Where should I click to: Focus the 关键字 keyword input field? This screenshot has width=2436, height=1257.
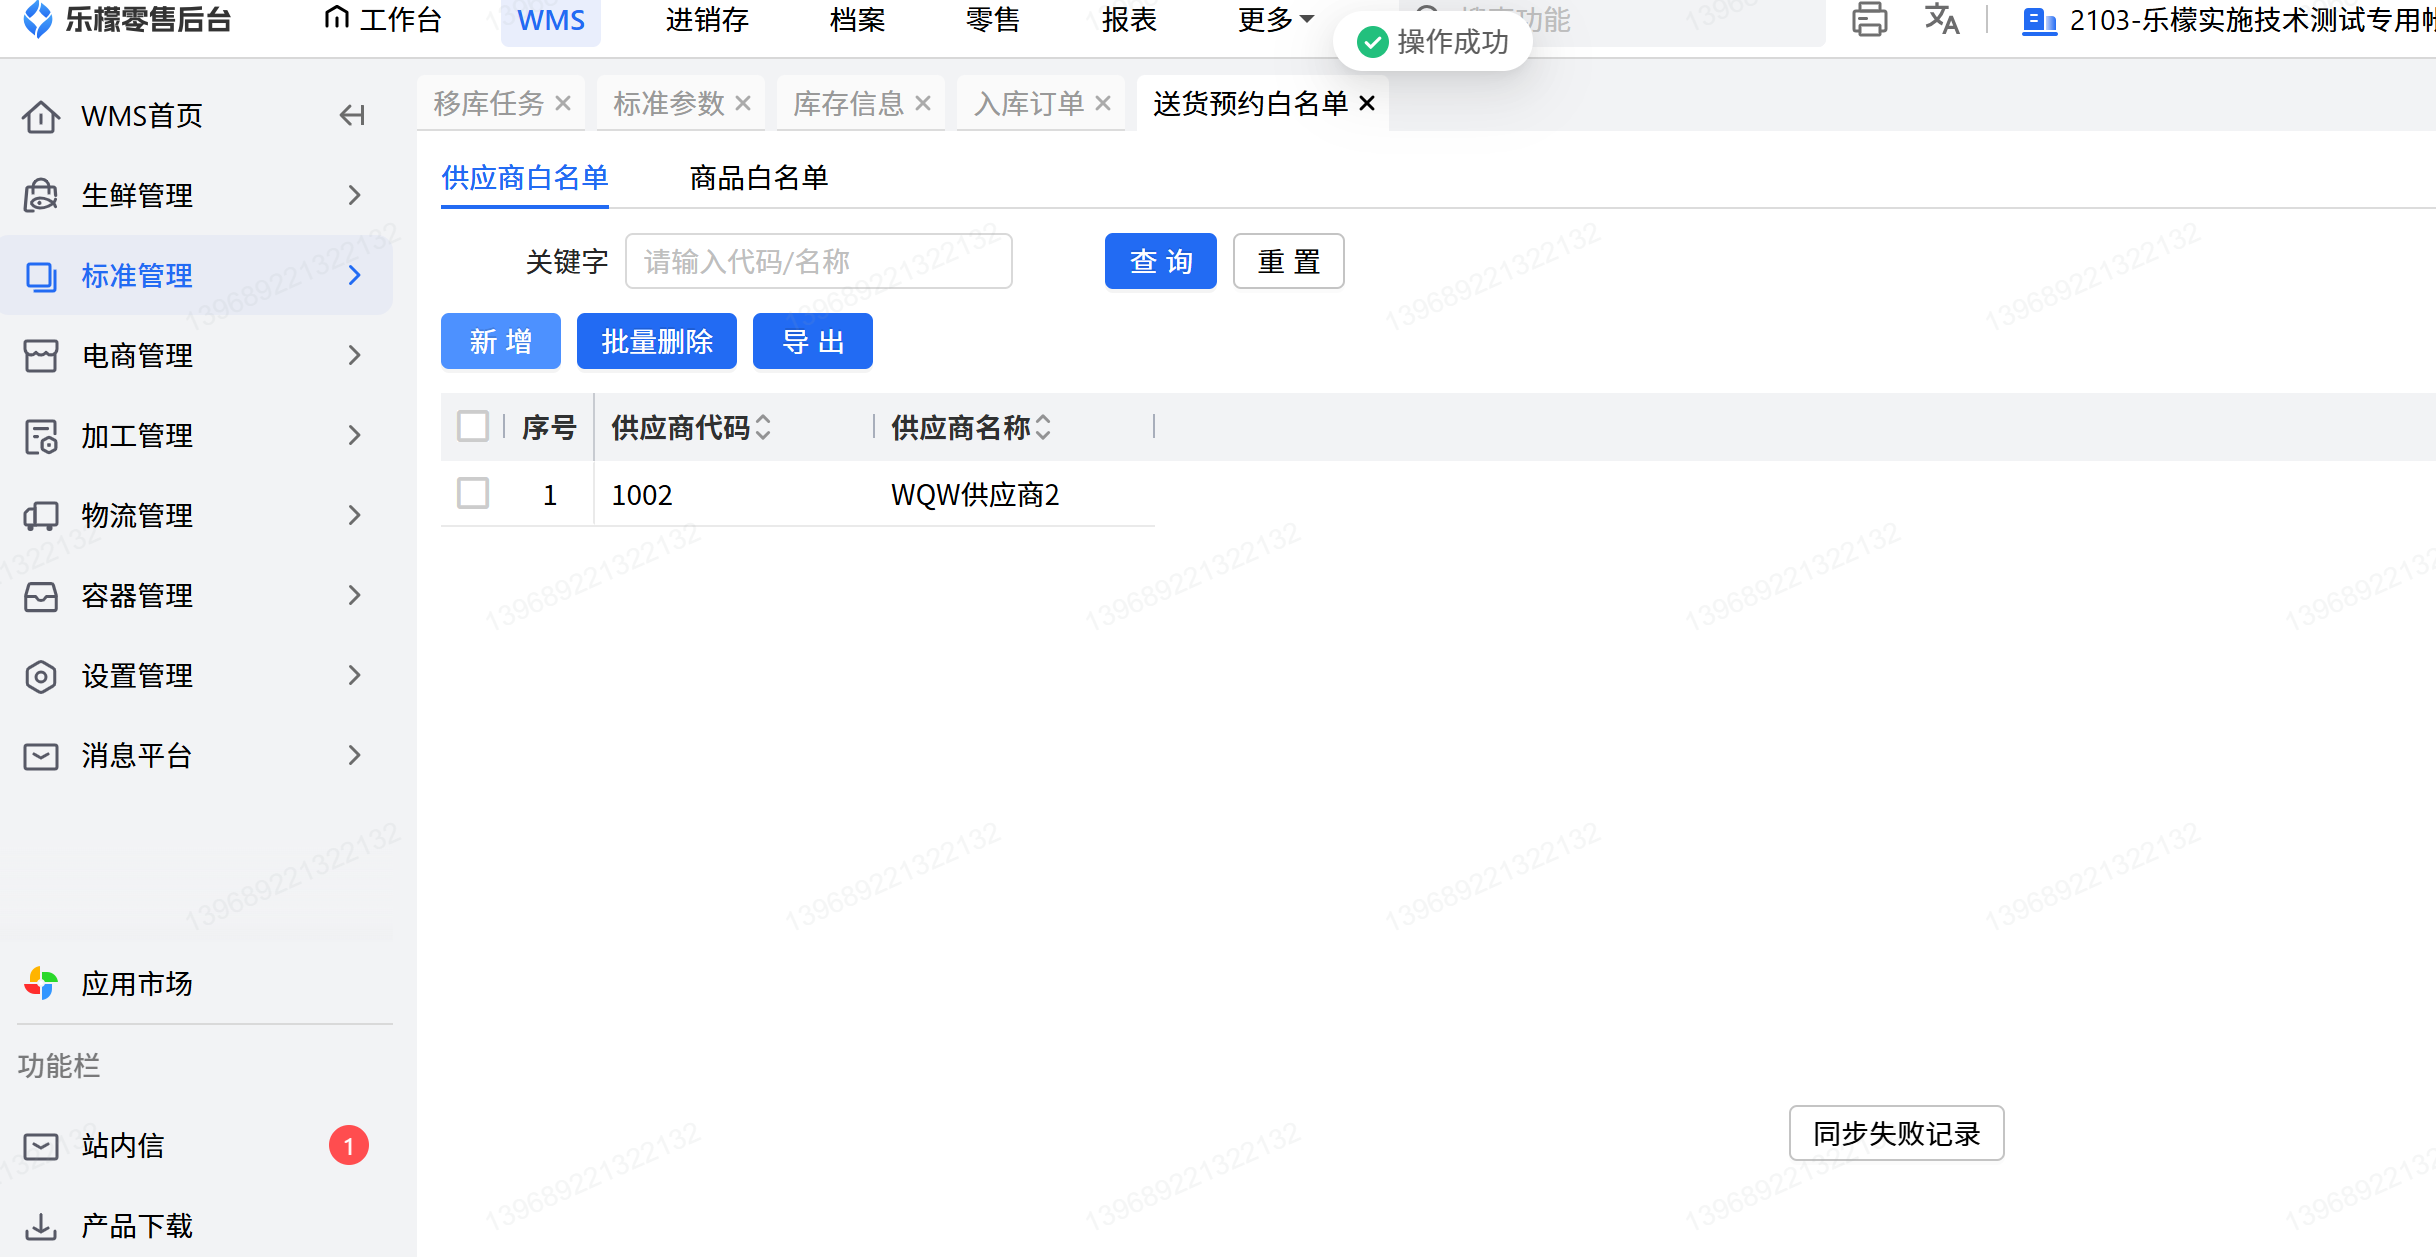(819, 261)
